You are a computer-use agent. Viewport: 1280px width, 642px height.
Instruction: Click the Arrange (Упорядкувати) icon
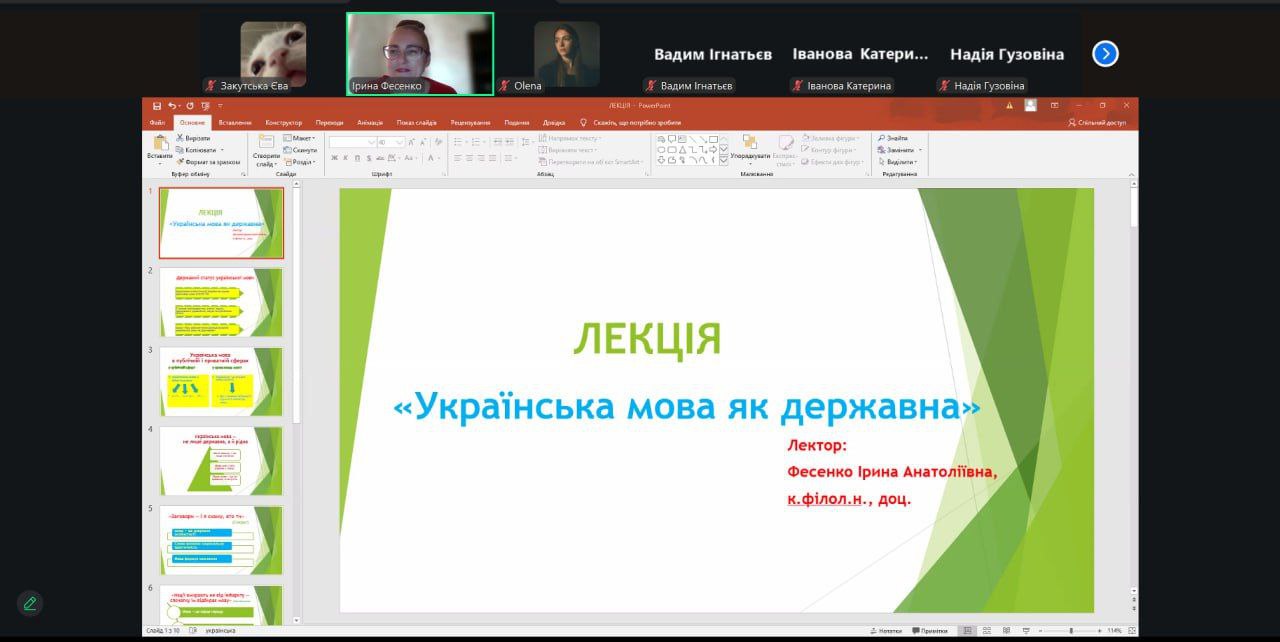pyautogui.click(x=750, y=144)
